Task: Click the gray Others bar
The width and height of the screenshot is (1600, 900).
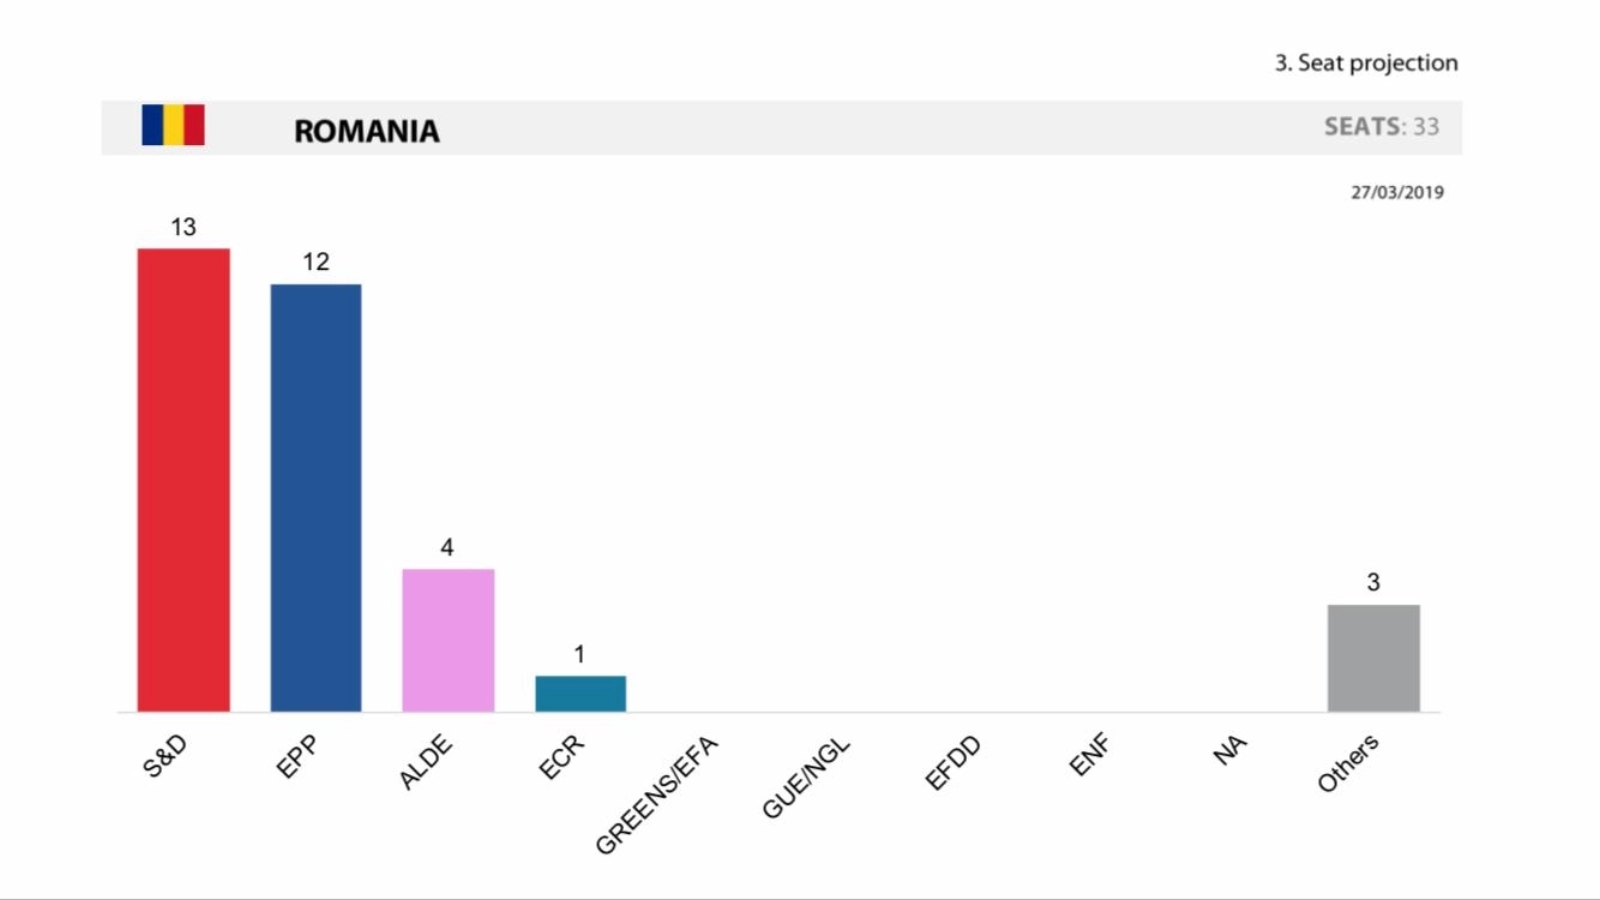Action: point(1373,658)
